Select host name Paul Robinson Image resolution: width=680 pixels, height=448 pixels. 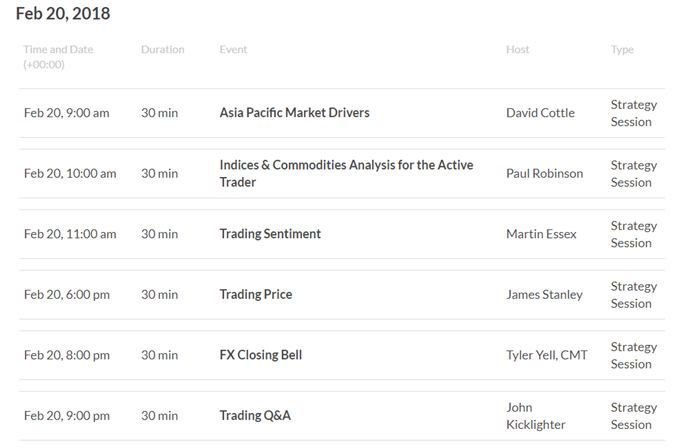click(x=545, y=173)
